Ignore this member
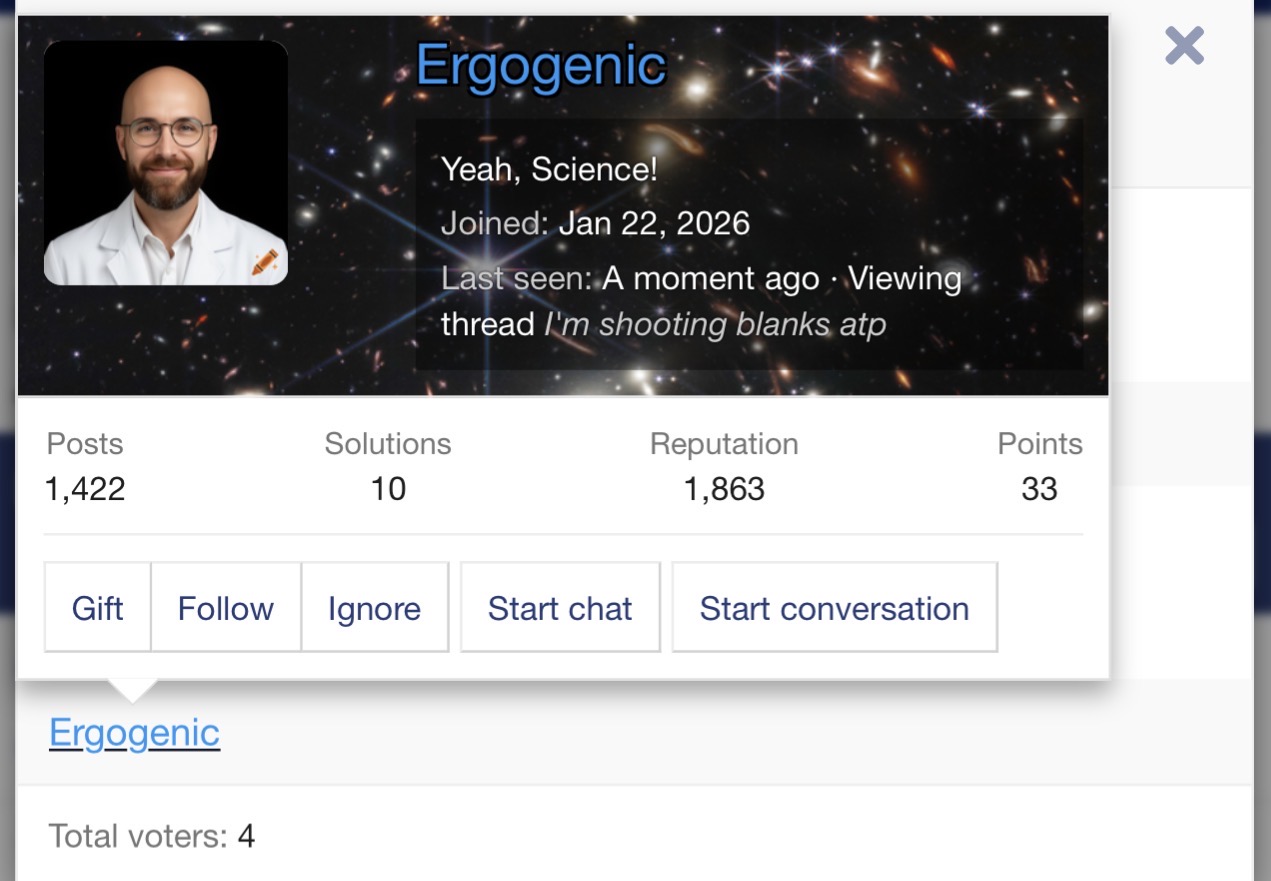1271x881 pixels. tap(374, 608)
